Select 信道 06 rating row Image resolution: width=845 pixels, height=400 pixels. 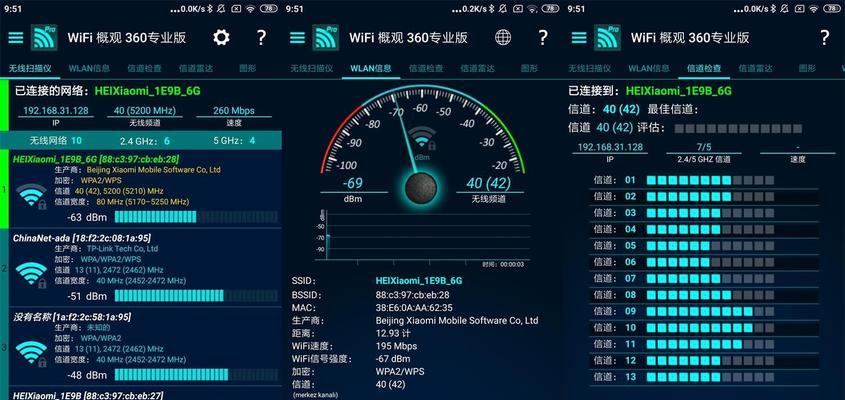pyautogui.click(x=704, y=262)
